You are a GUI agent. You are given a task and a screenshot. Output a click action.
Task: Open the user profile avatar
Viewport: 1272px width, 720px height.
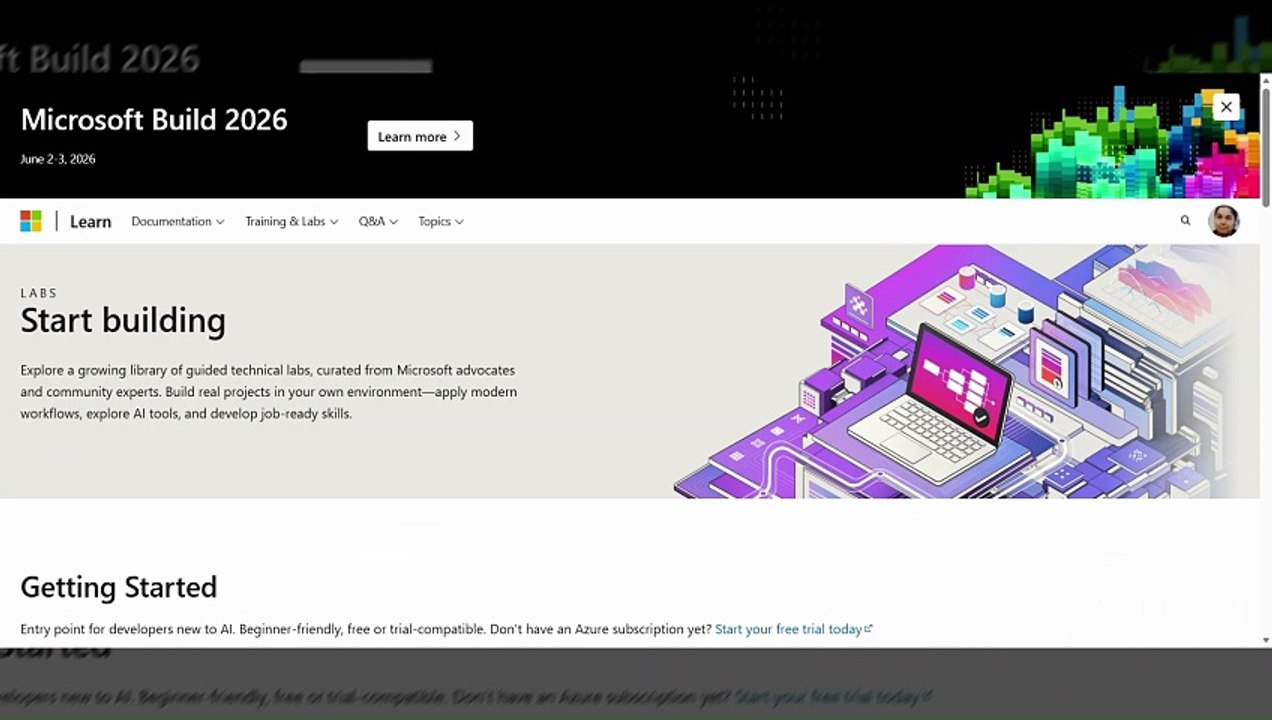[1224, 221]
